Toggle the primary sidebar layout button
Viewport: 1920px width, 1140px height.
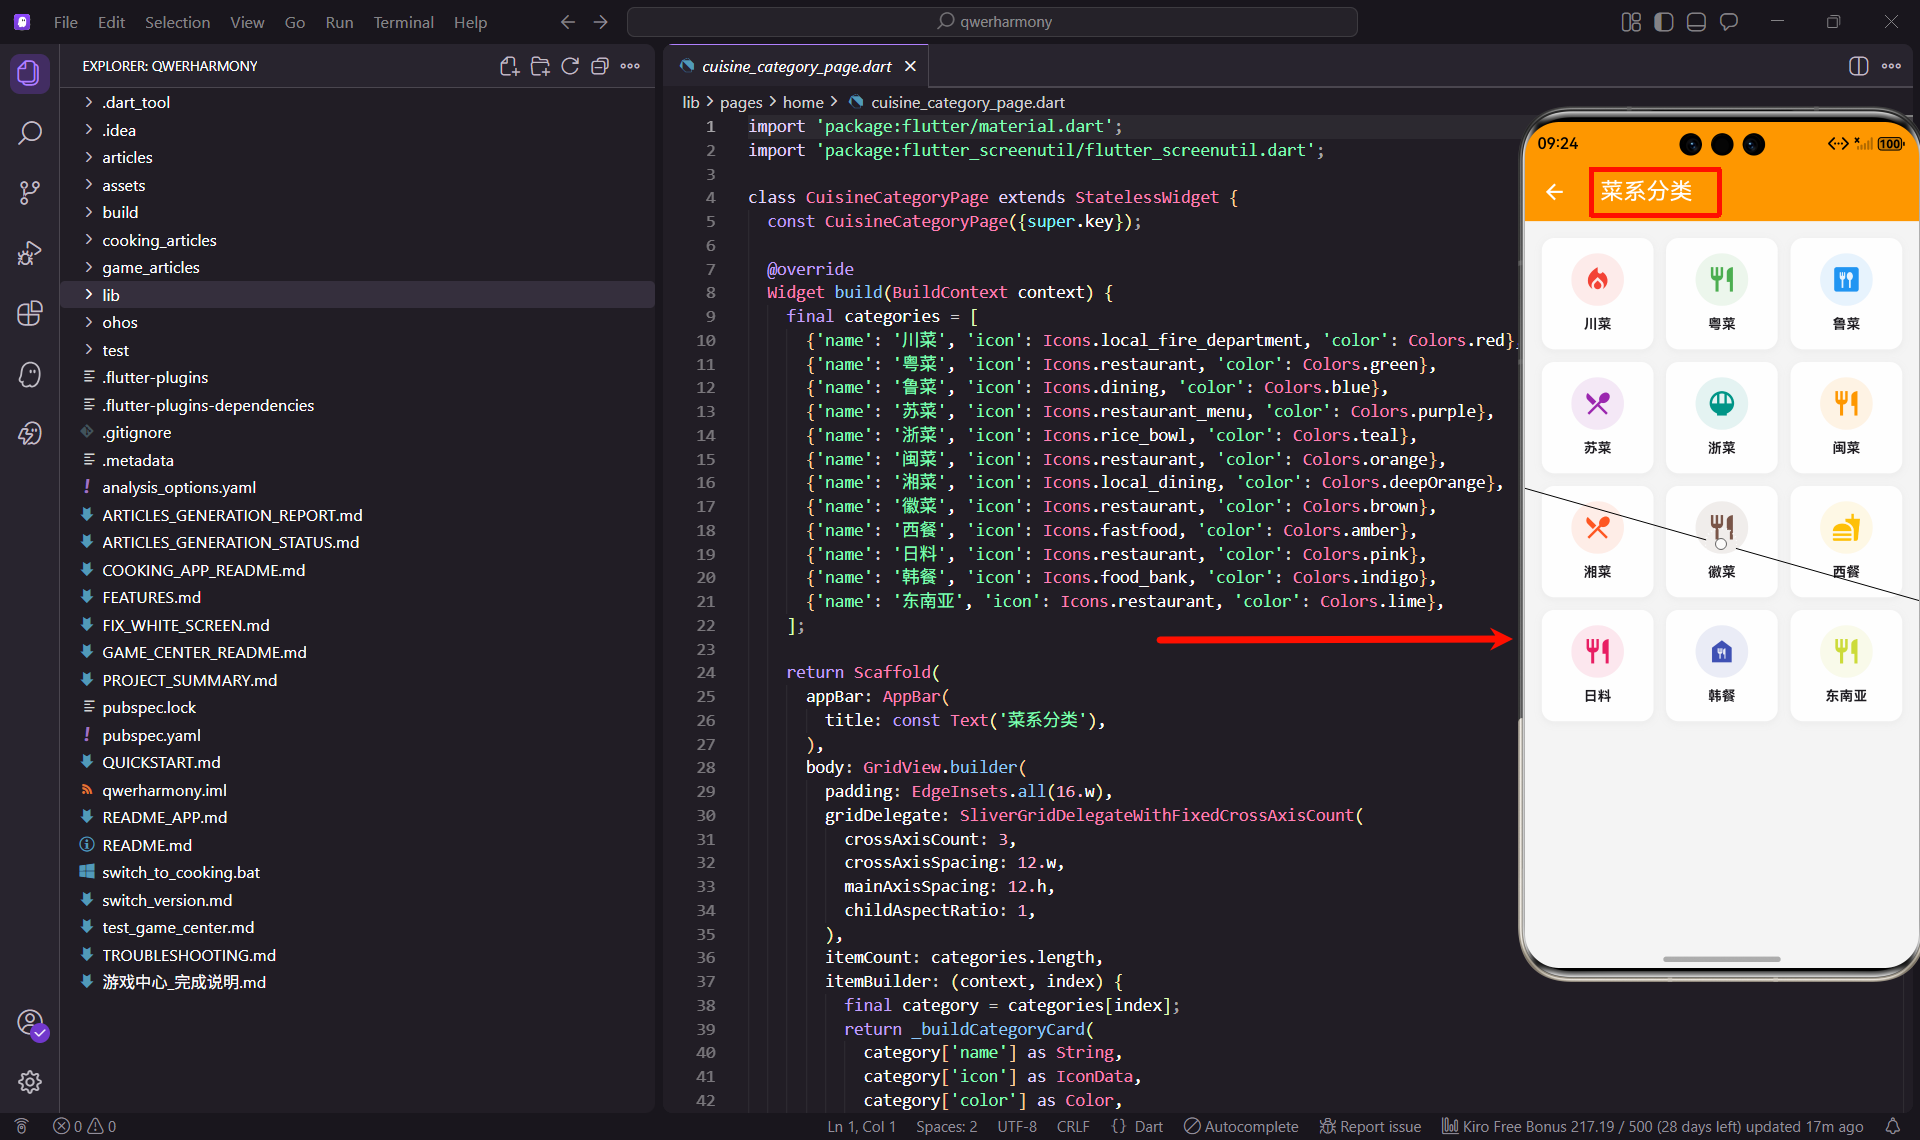pyautogui.click(x=1664, y=22)
